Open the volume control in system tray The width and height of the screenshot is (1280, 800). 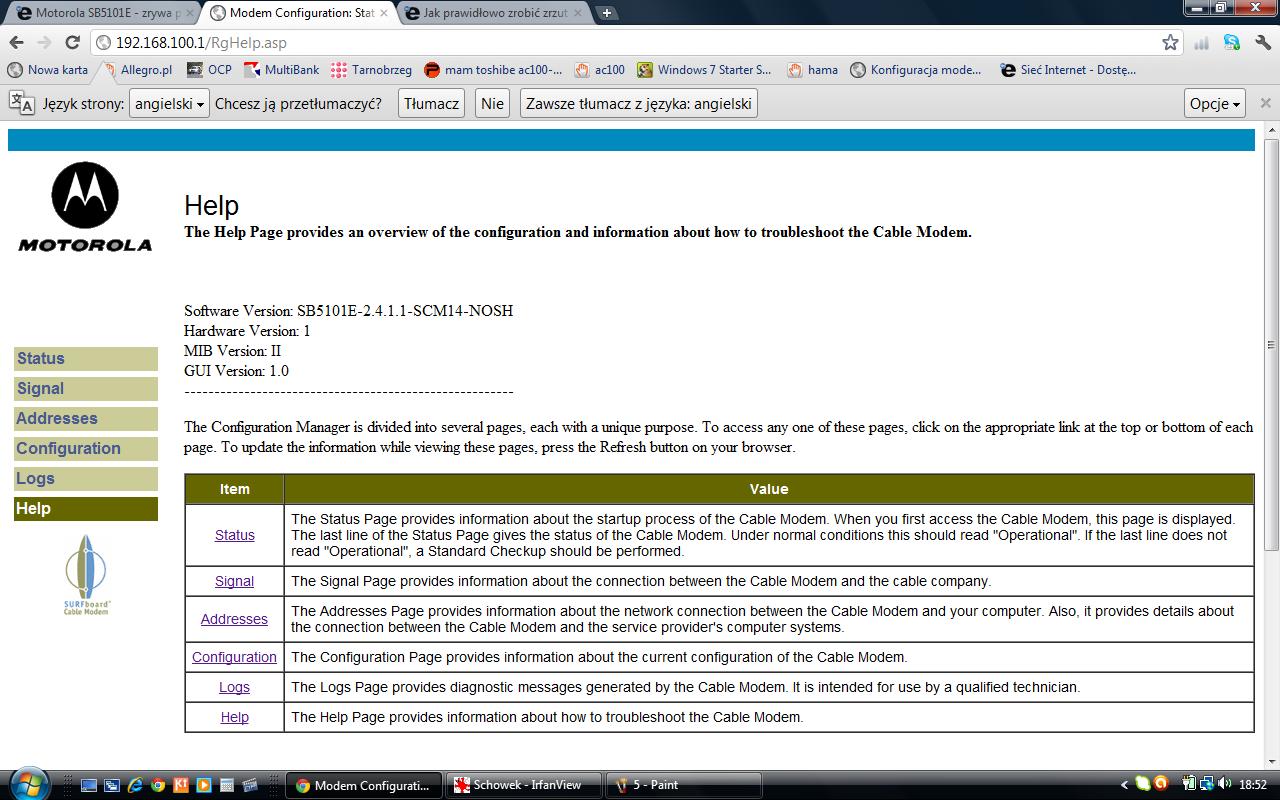coord(1223,785)
